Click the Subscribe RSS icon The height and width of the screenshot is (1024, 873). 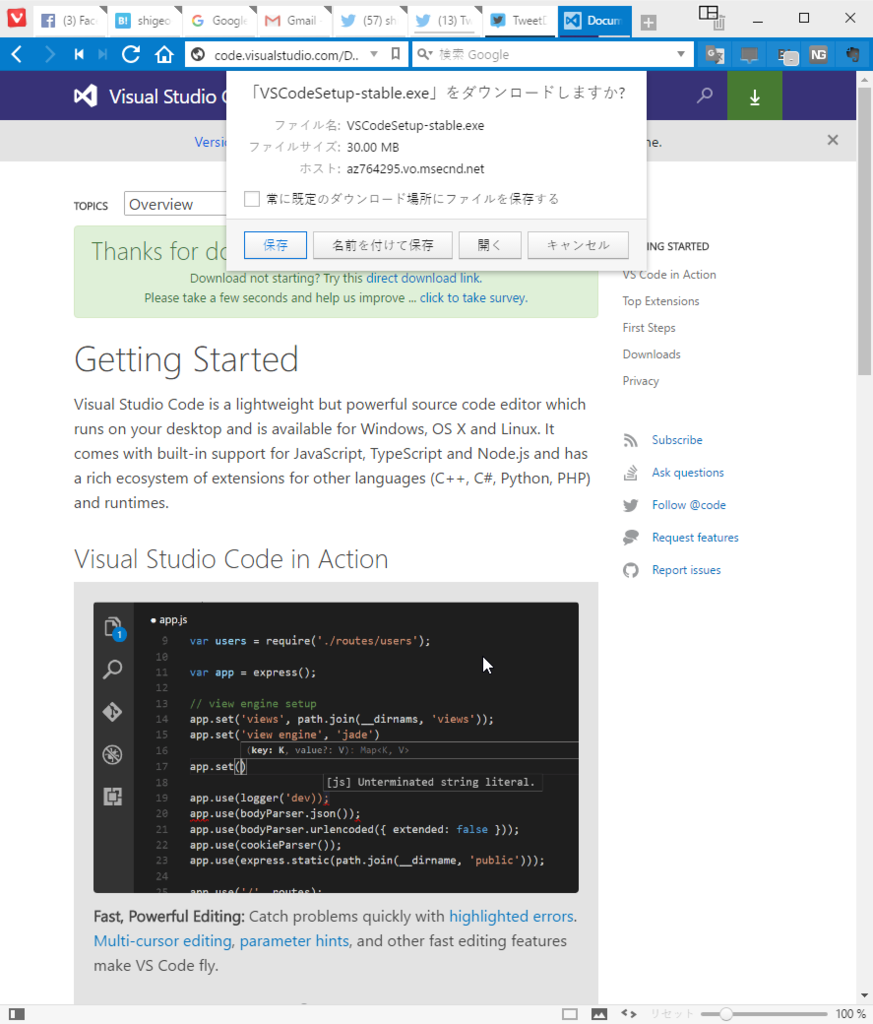(630, 440)
